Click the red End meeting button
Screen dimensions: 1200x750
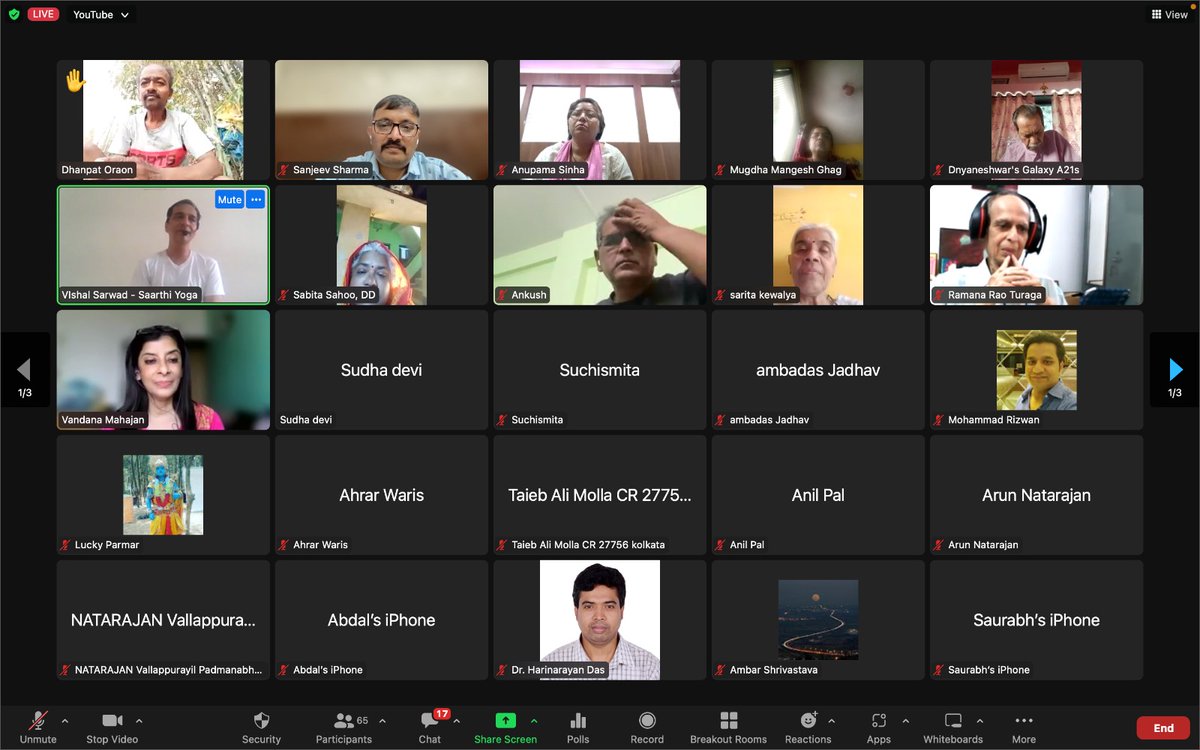click(x=1163, y=728)
